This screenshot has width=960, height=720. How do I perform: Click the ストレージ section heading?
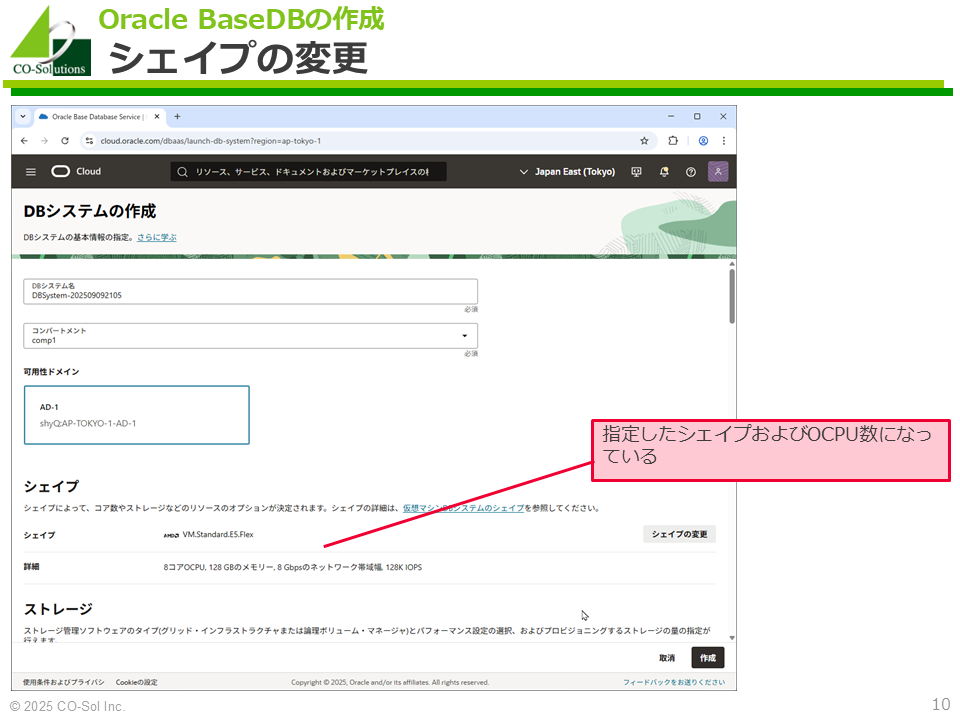click(58, 609)
